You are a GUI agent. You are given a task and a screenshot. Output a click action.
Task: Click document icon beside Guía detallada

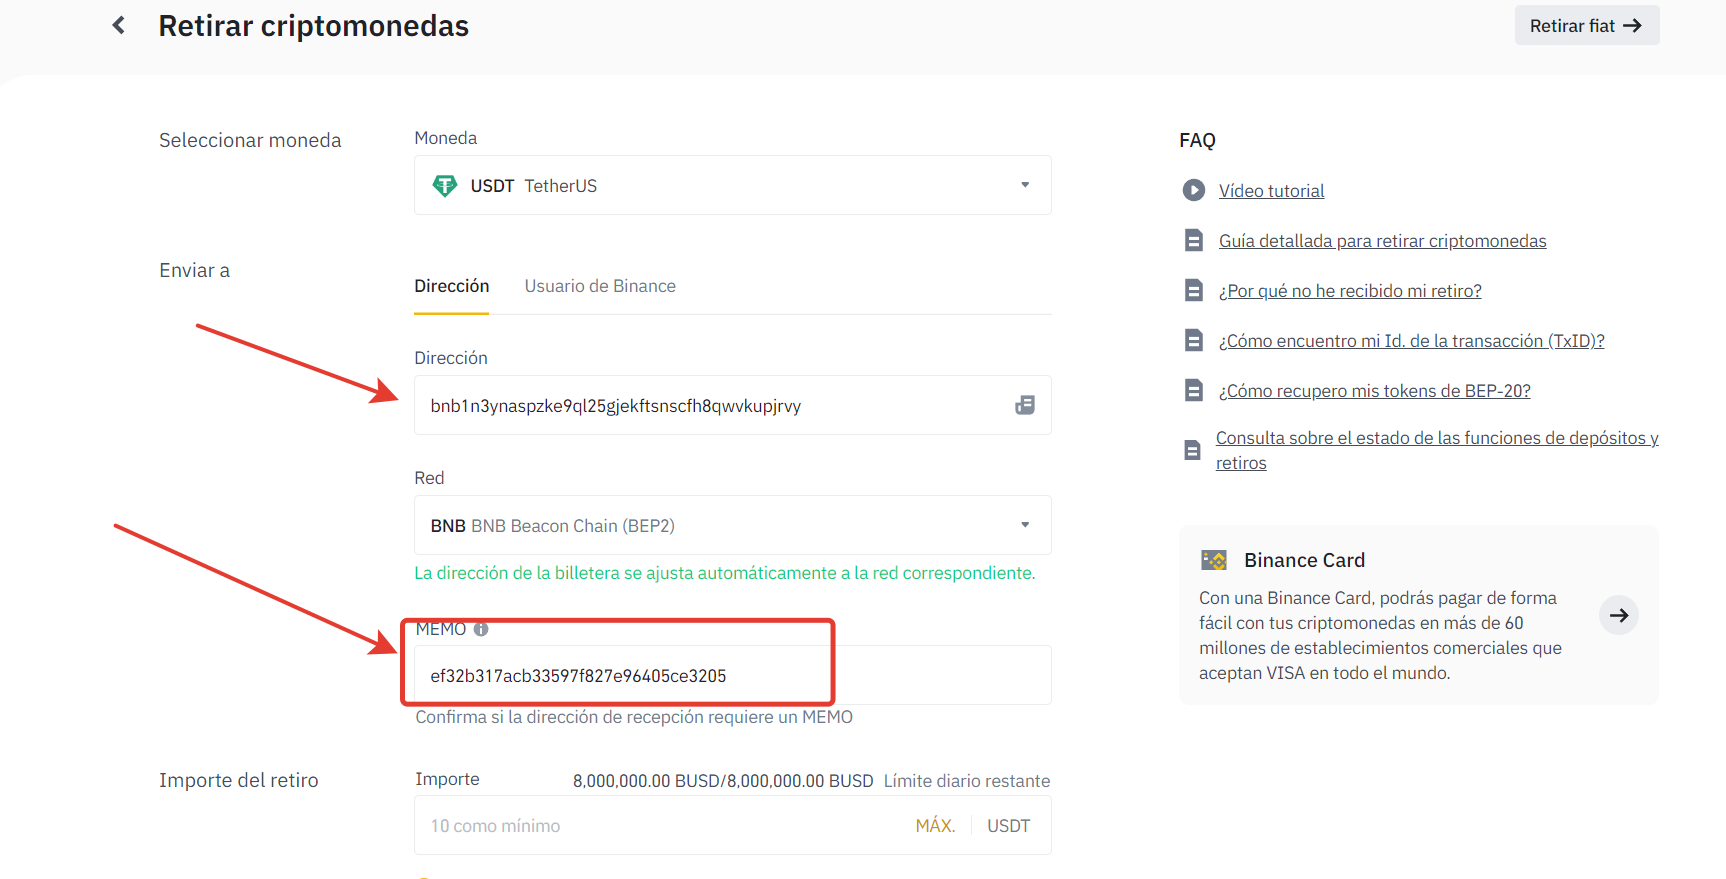pyautogui.click(x=1194, y=240)
